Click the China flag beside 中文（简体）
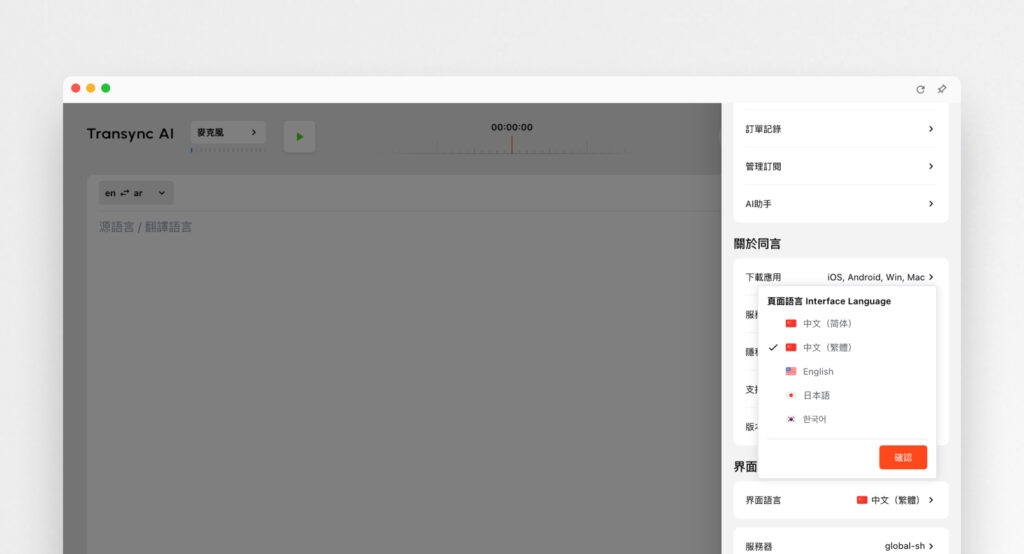This screenshot has height=554, width=1024. [791, 323]
